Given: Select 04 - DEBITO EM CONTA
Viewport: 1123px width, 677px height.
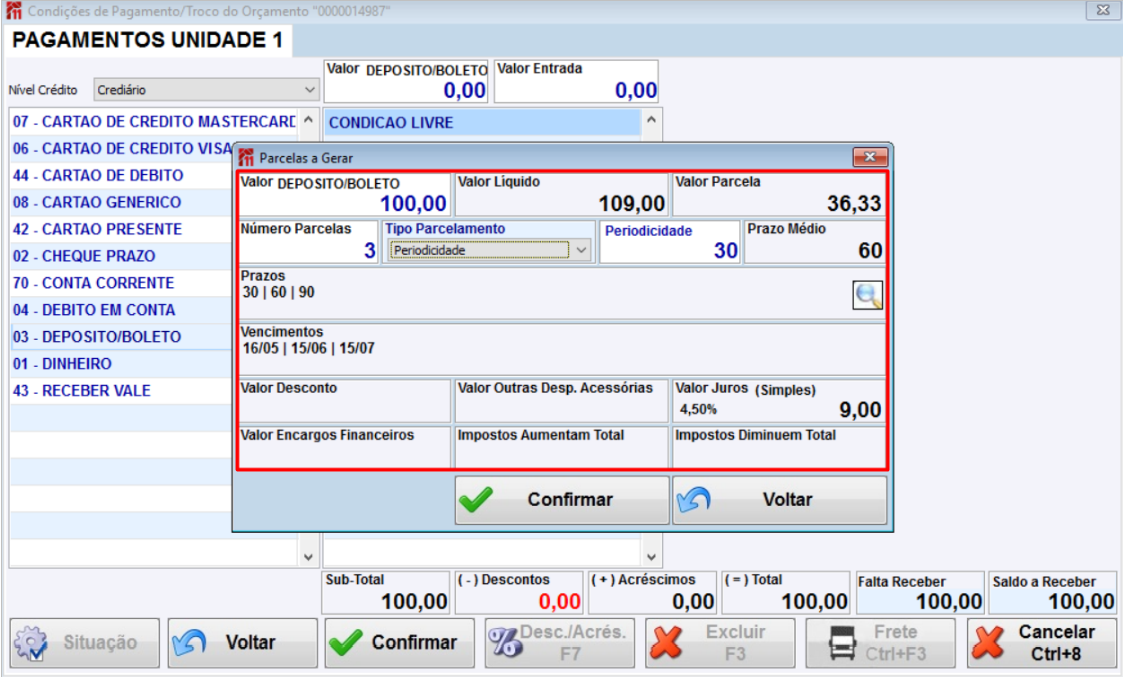Looking at the screenshot, I should pos(122,310).
